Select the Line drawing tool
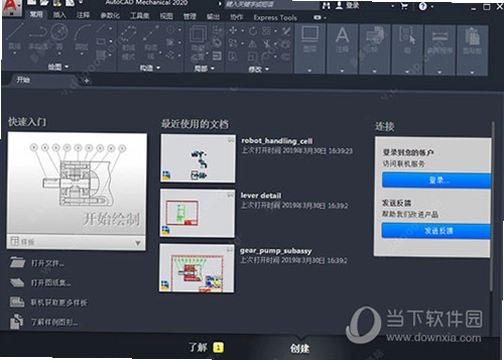504x360 pixels. [15, 37]
